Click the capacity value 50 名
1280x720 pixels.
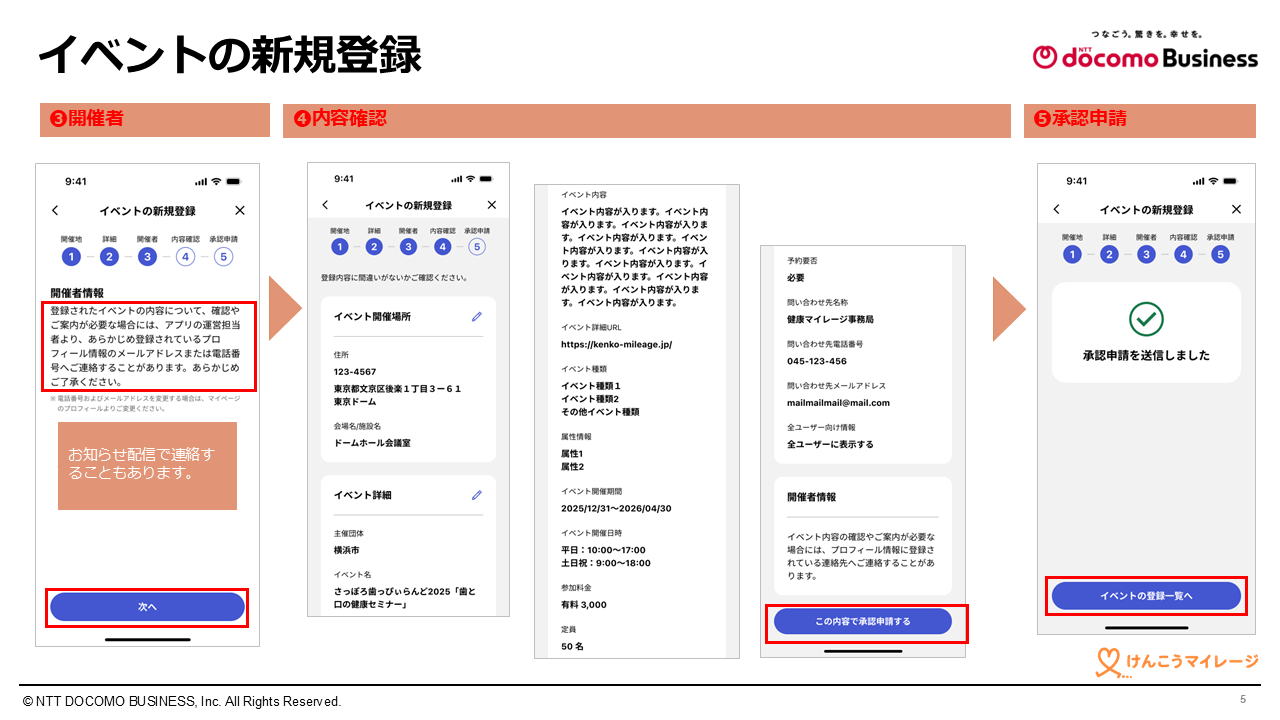click(572, 646)
